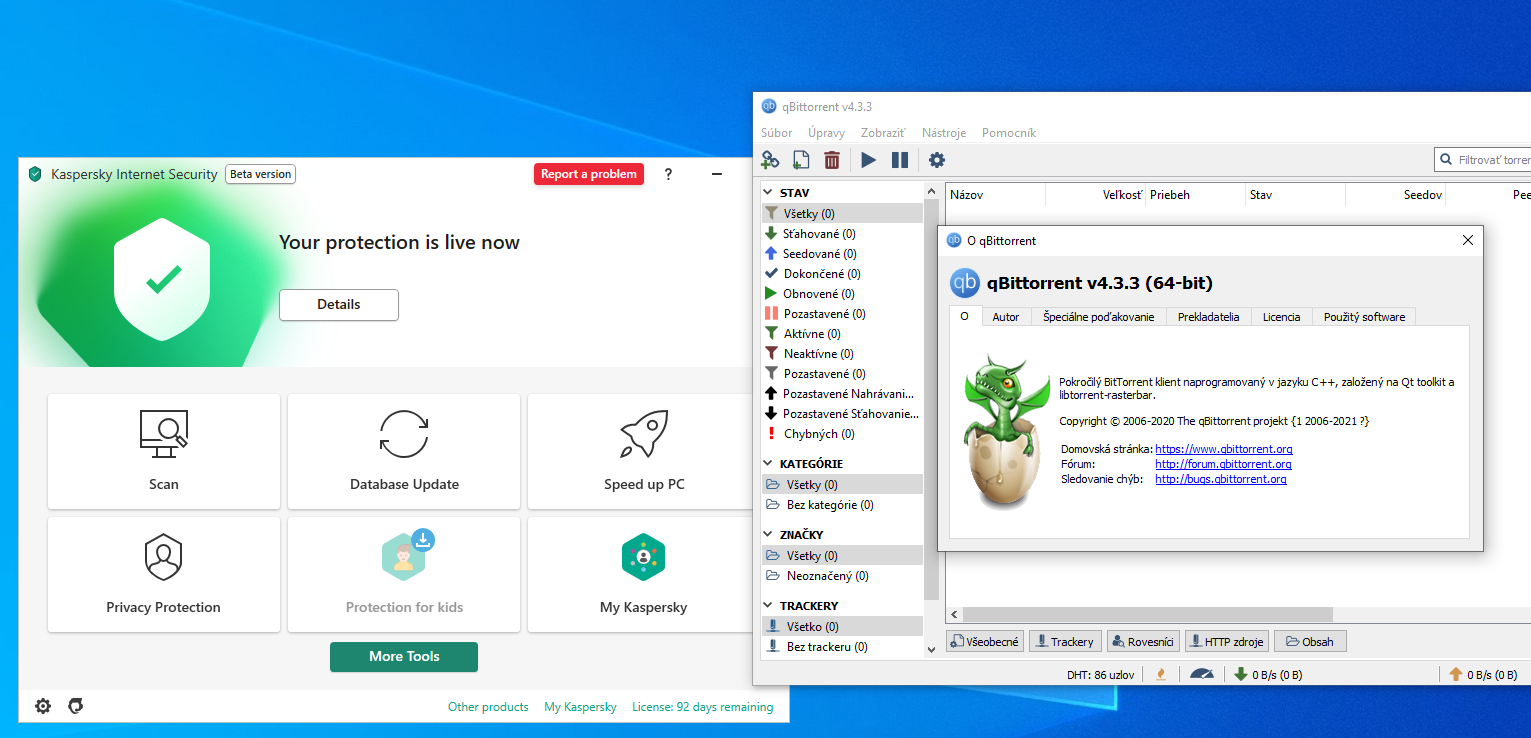Open the Scan tile in Kaspersky

pyautogui.click(x=164, y=451)
